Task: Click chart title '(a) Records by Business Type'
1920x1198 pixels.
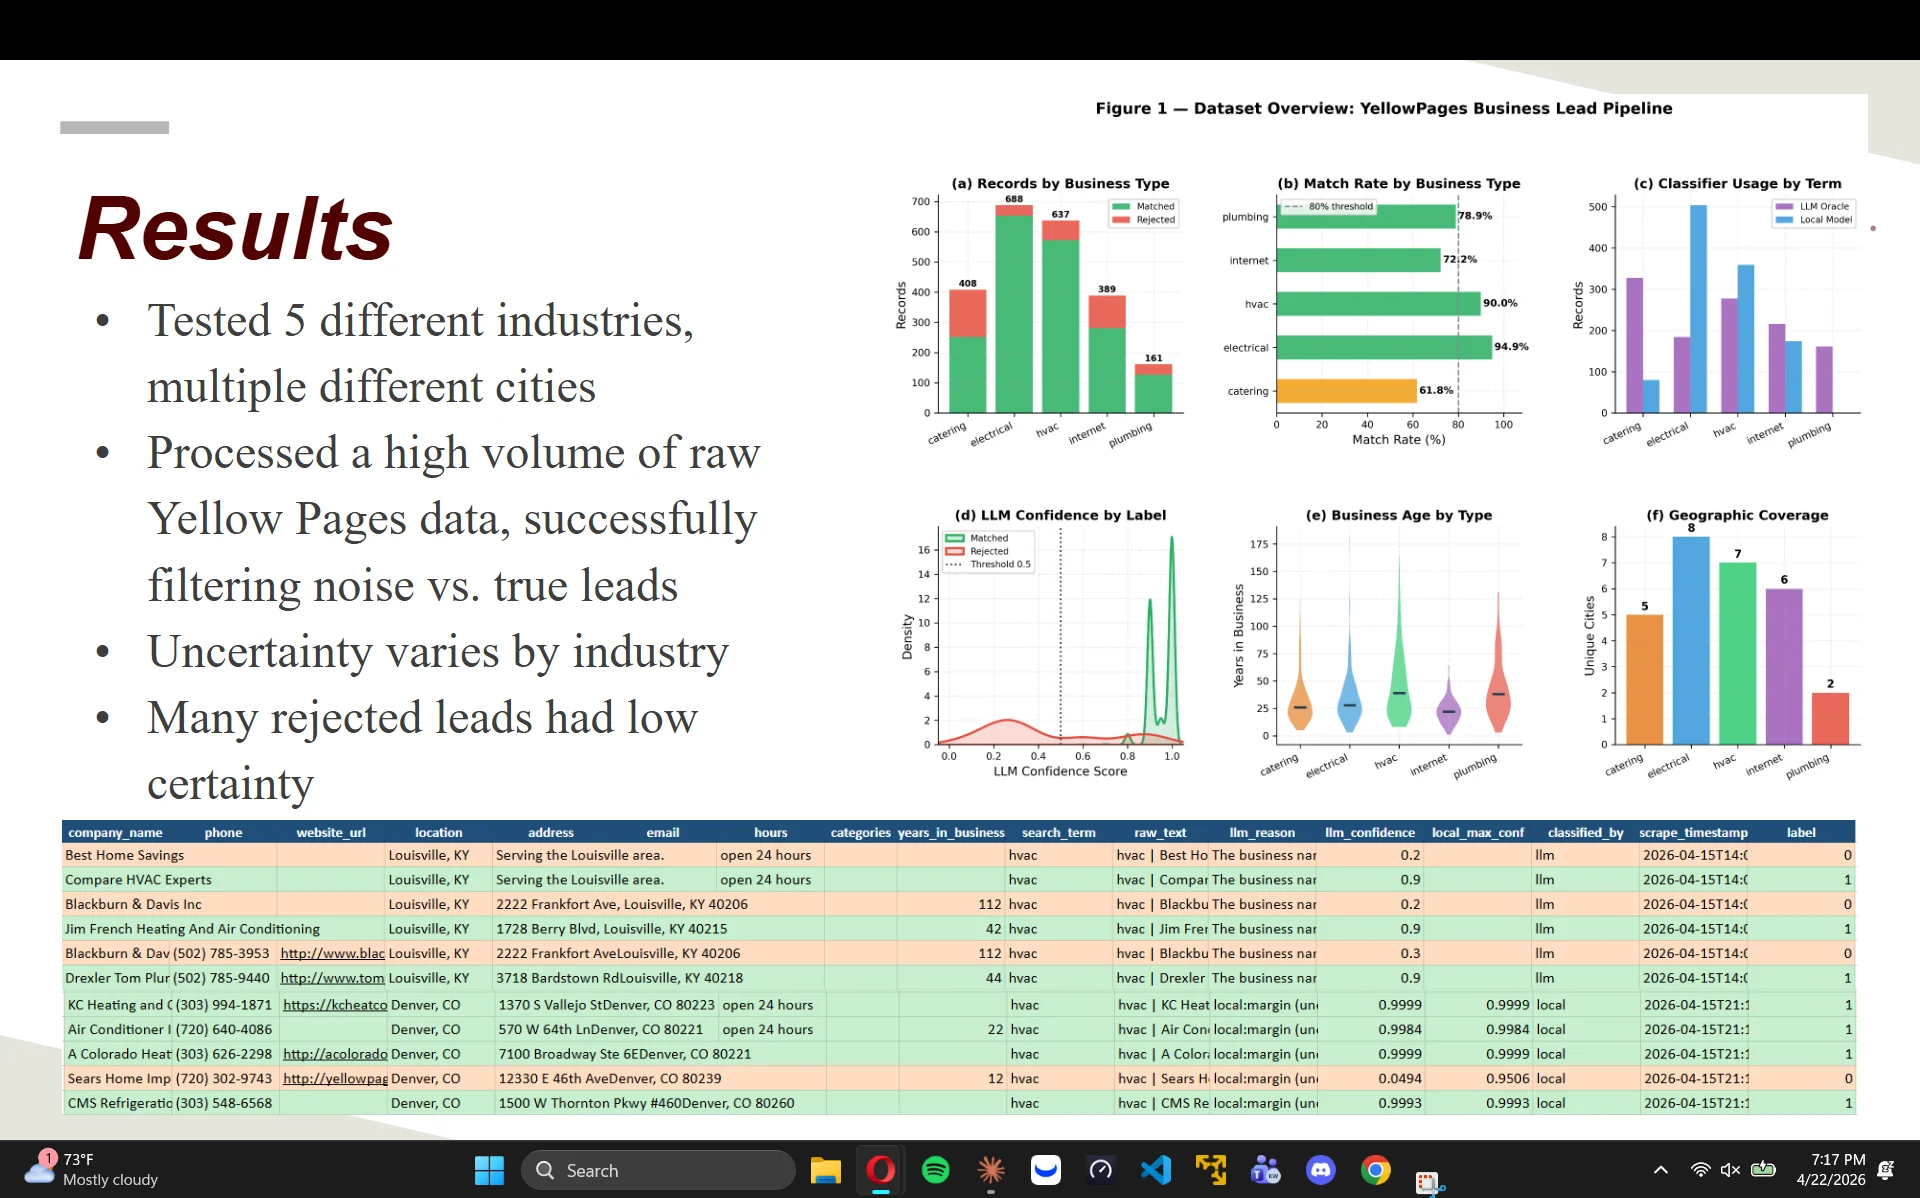Action: pyautogui.click(x=1060, y=183)
